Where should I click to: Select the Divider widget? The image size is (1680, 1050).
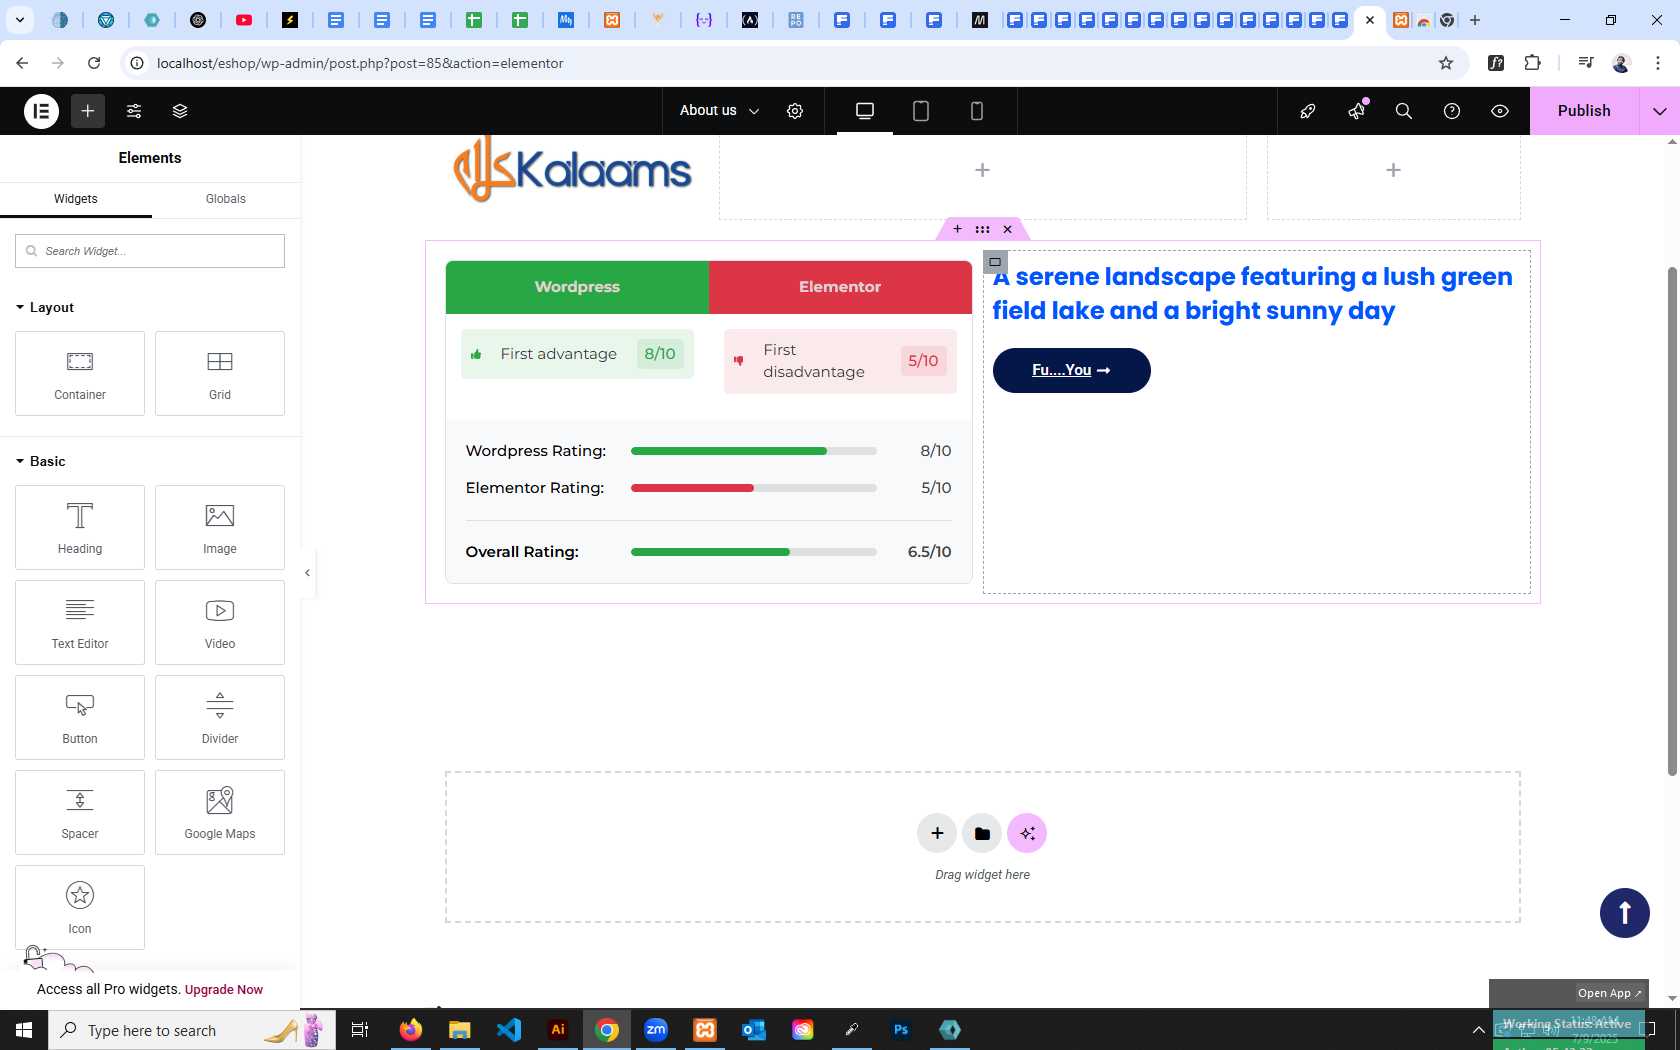click(x=220, y=717)
